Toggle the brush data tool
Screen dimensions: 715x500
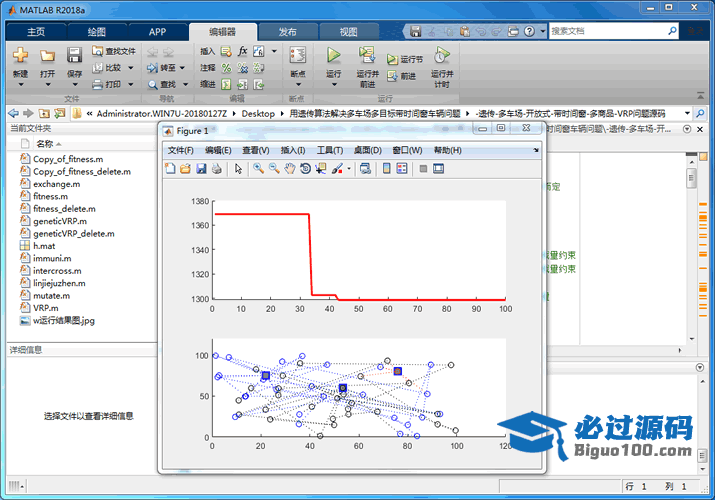tap(337, 169)
